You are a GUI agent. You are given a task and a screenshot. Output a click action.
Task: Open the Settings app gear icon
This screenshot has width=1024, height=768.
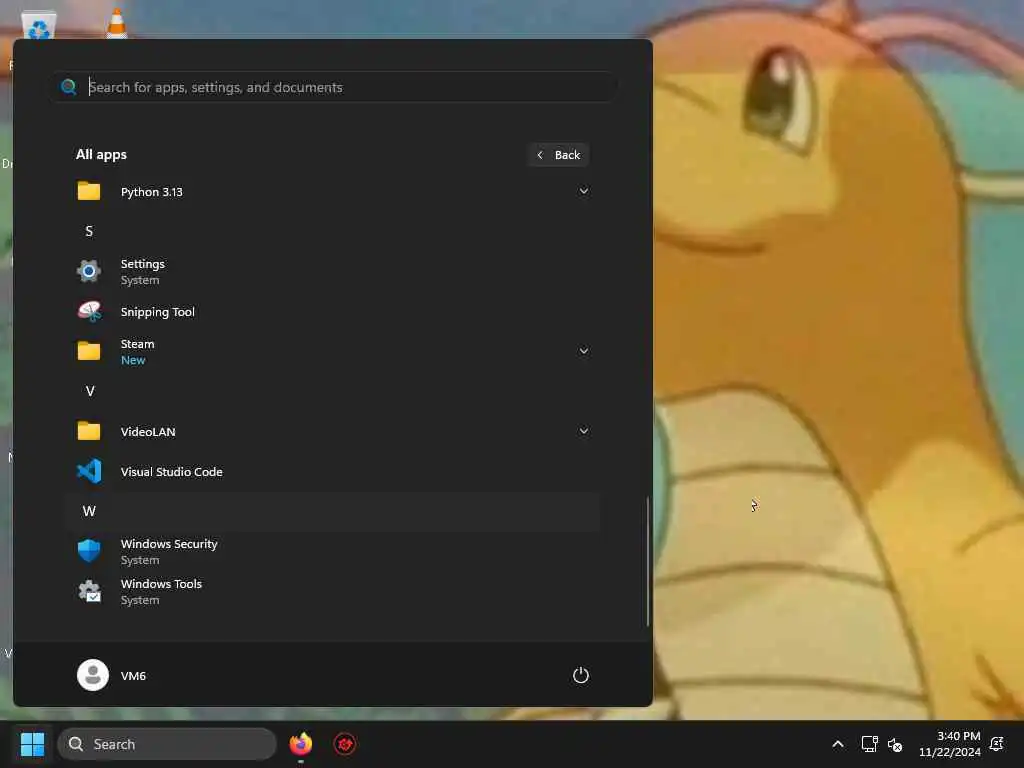89,270
